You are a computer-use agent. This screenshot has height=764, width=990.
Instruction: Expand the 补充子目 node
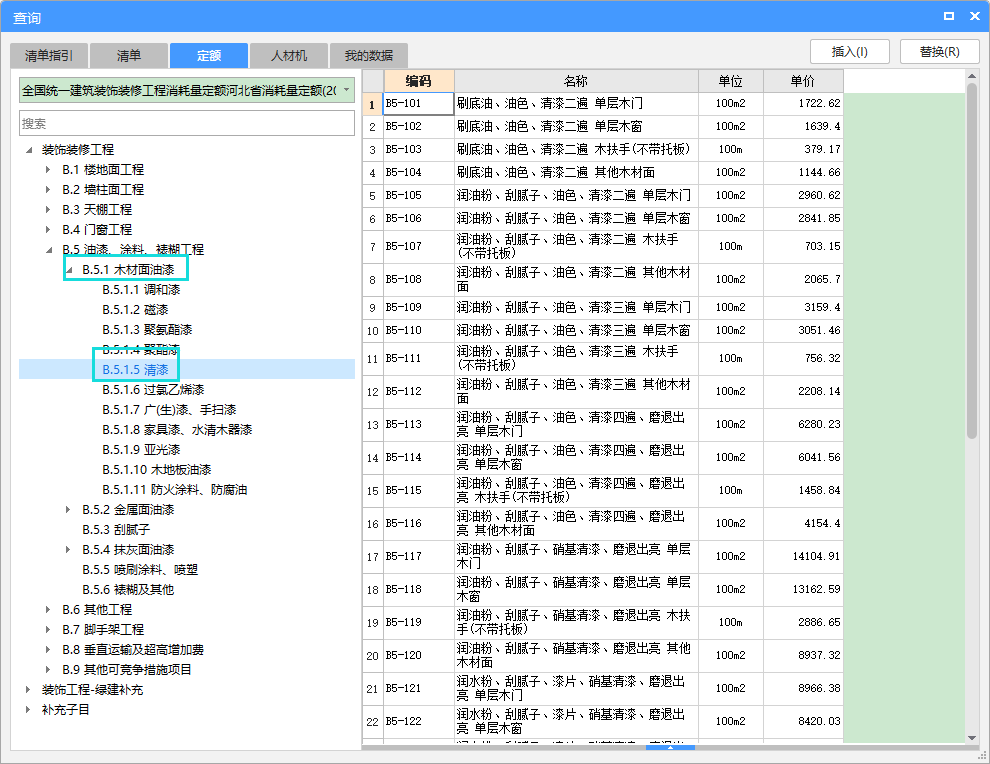(x=28, y=710)
